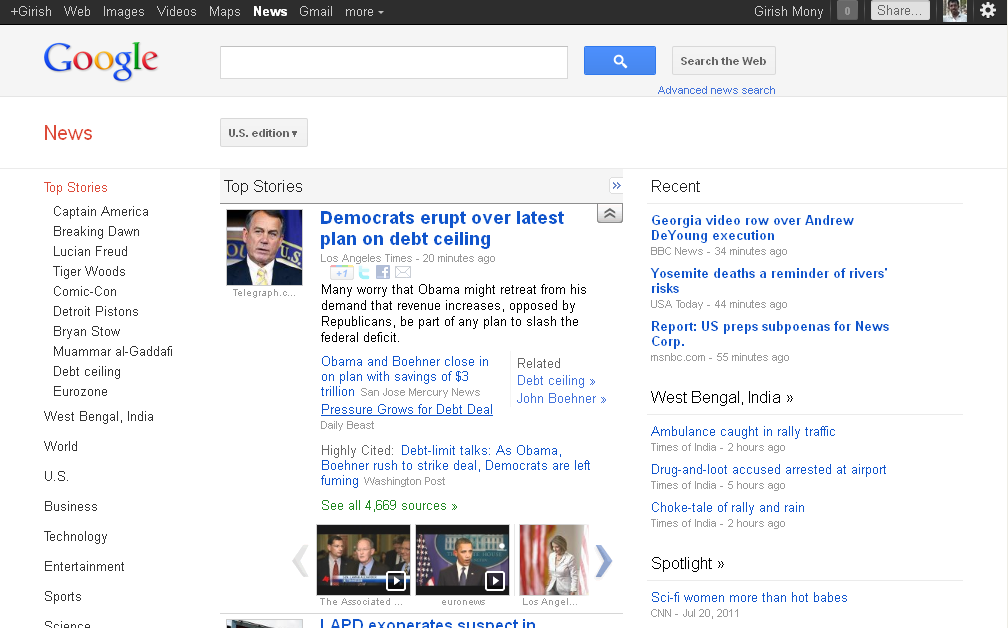Share the story via Facebook icon

tap(383, 272)
